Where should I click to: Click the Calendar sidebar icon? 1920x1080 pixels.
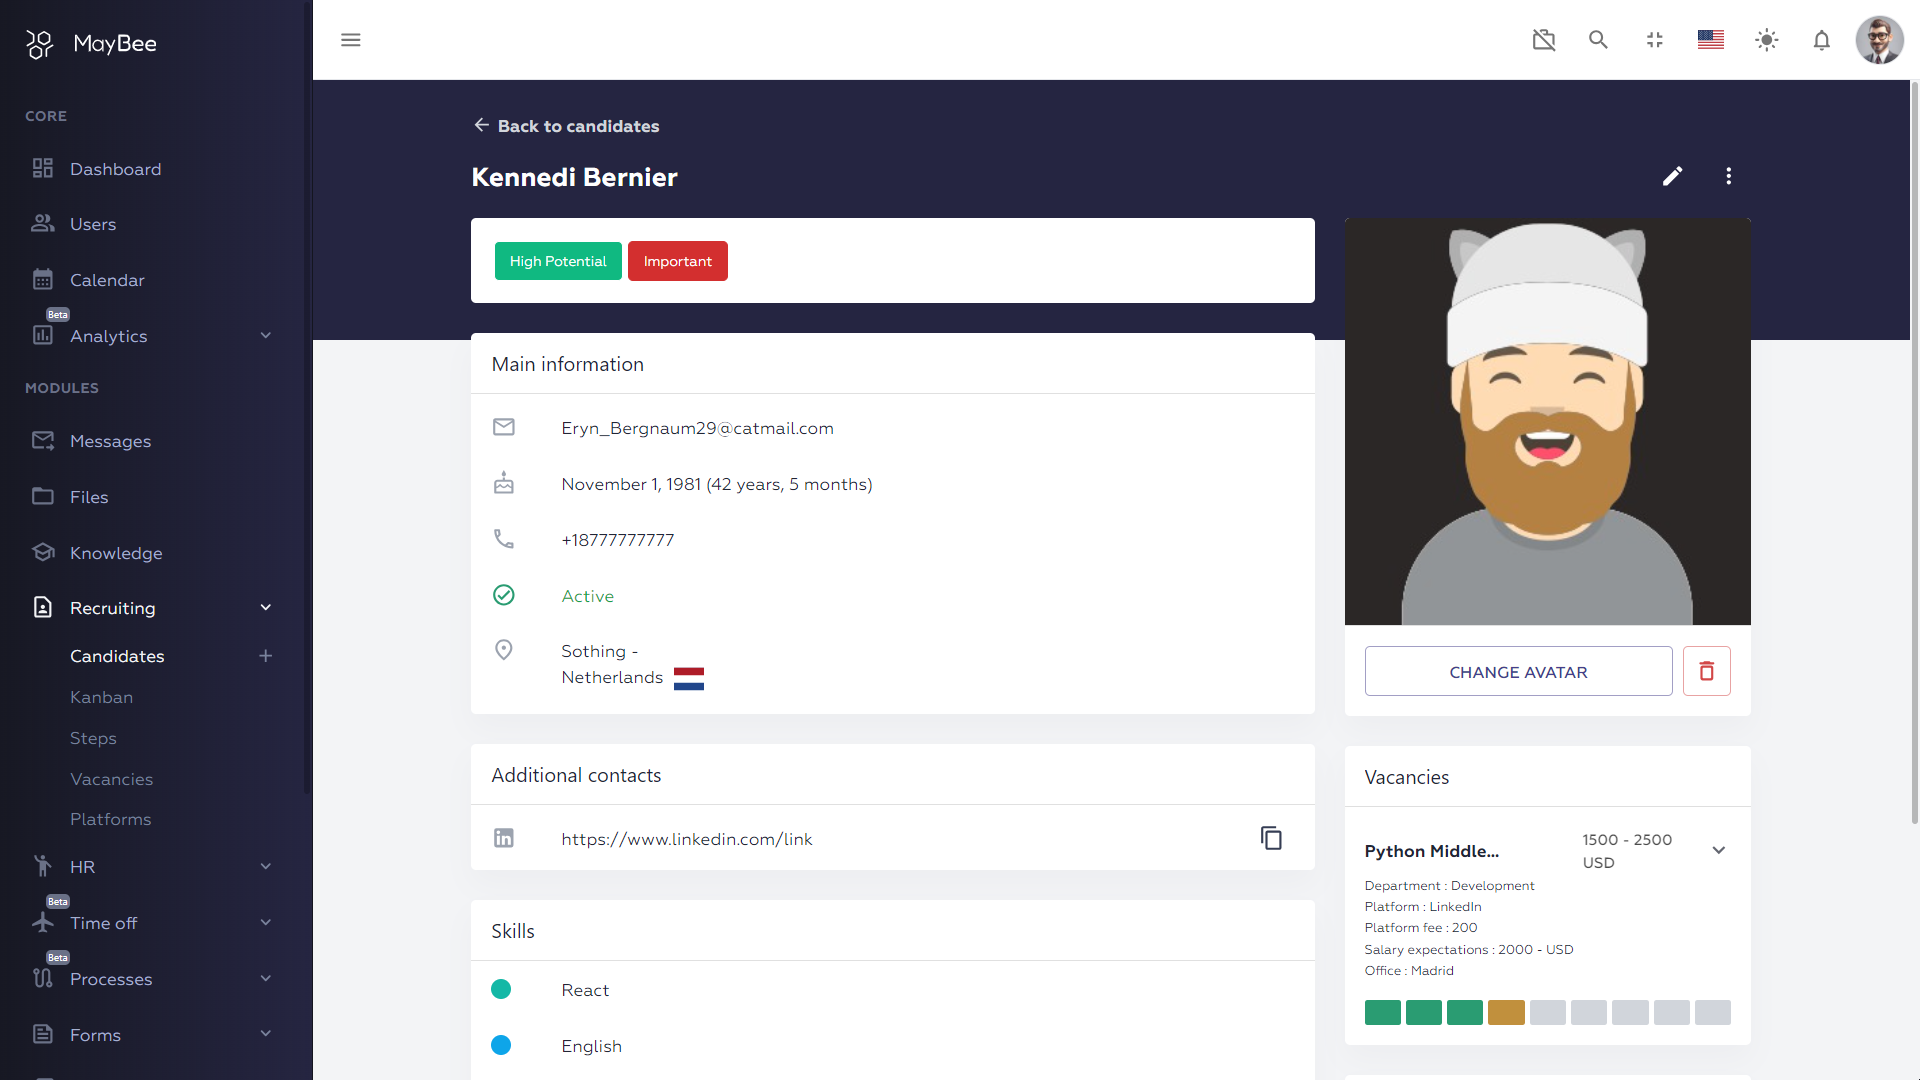pos(43,279)
